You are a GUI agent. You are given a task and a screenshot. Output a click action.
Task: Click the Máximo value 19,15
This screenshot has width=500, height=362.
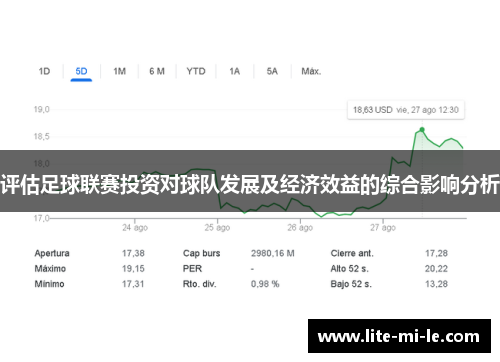pos(133,269)
